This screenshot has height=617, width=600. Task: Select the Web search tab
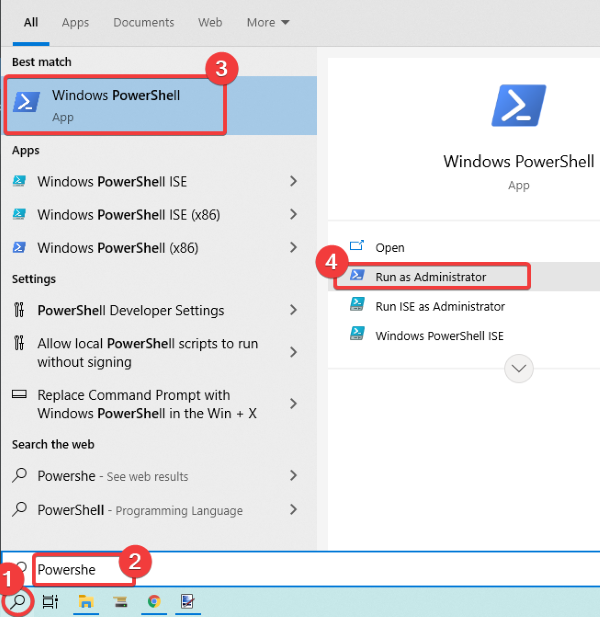coord(210,22)
